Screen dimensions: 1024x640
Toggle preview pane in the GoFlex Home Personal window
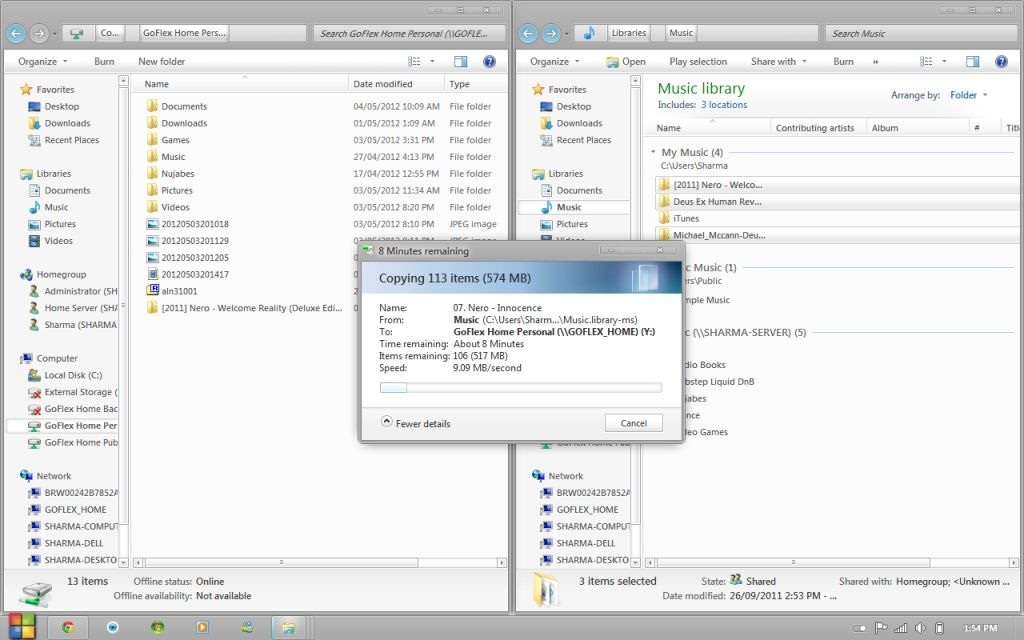(x=460, y=61)
